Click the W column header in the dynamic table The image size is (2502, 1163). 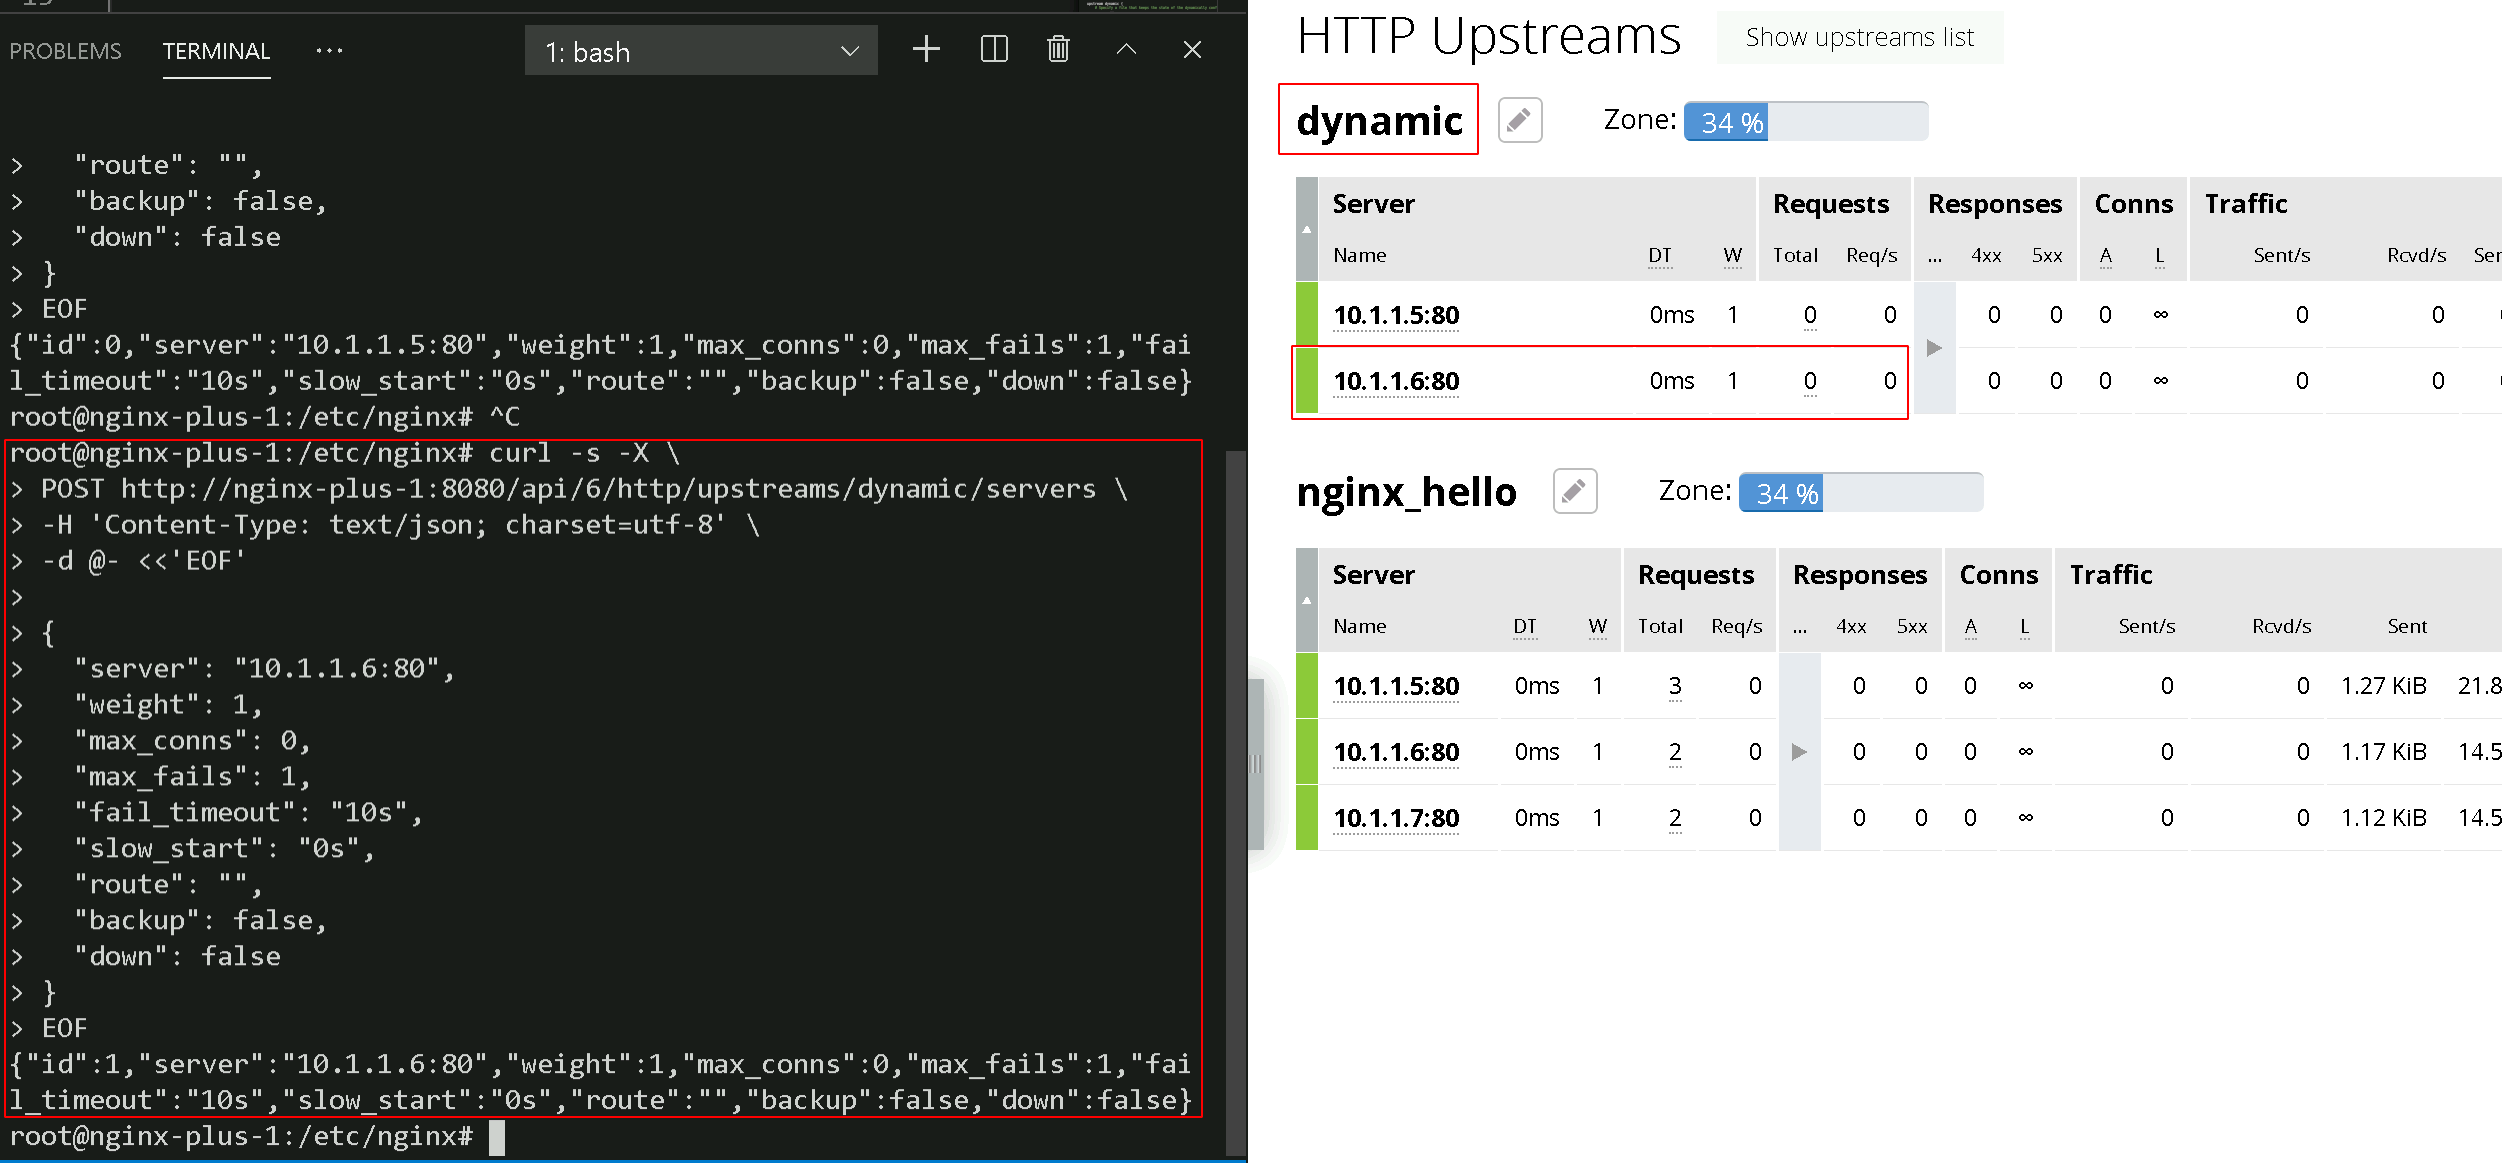[x=1733, y=256]
